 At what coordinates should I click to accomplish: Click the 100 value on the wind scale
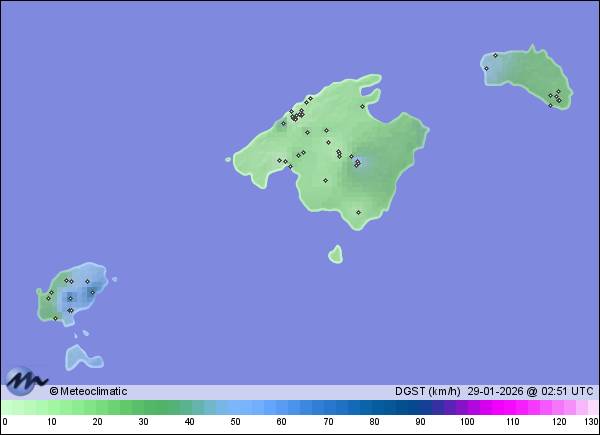(466, 423)
